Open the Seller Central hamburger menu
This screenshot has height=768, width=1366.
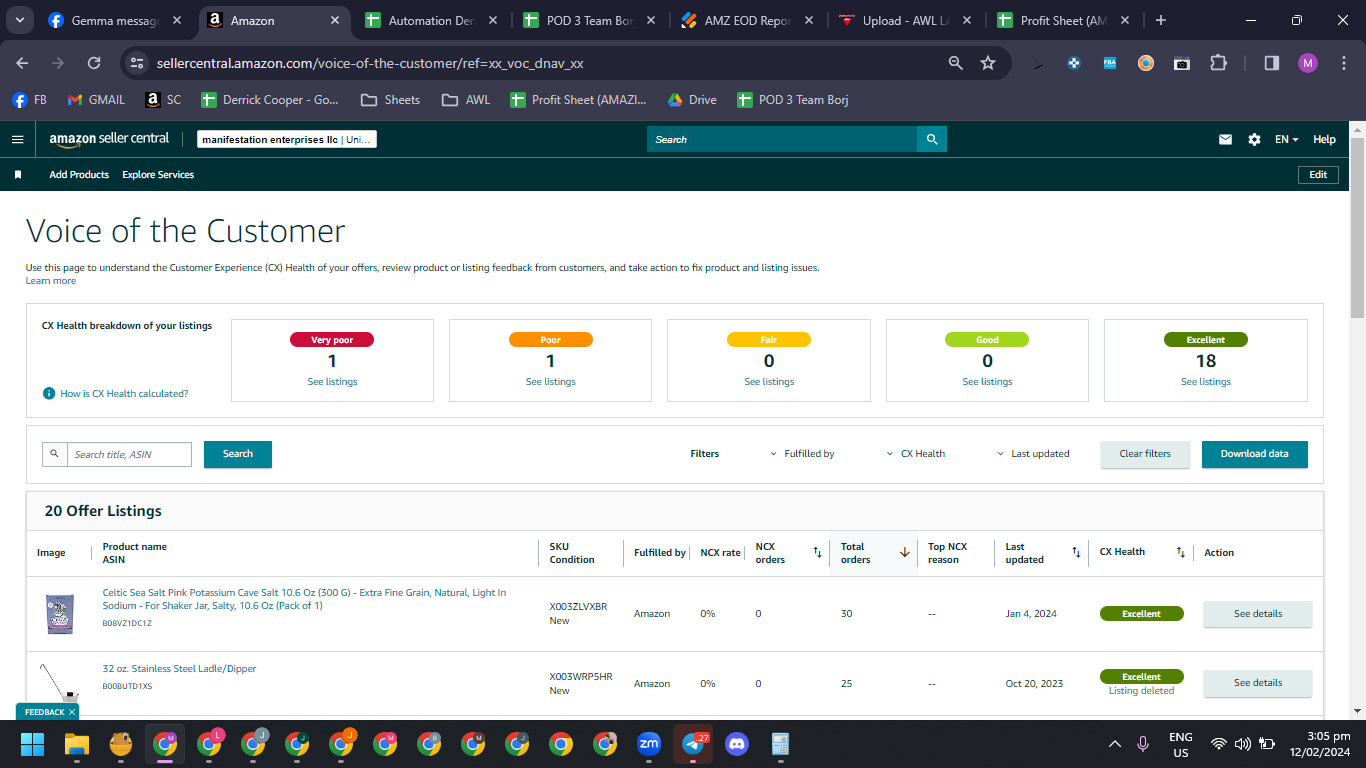[17, 139]
